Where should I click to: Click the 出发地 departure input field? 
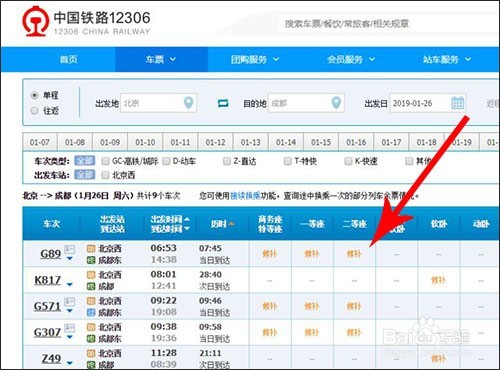point(158,103)
